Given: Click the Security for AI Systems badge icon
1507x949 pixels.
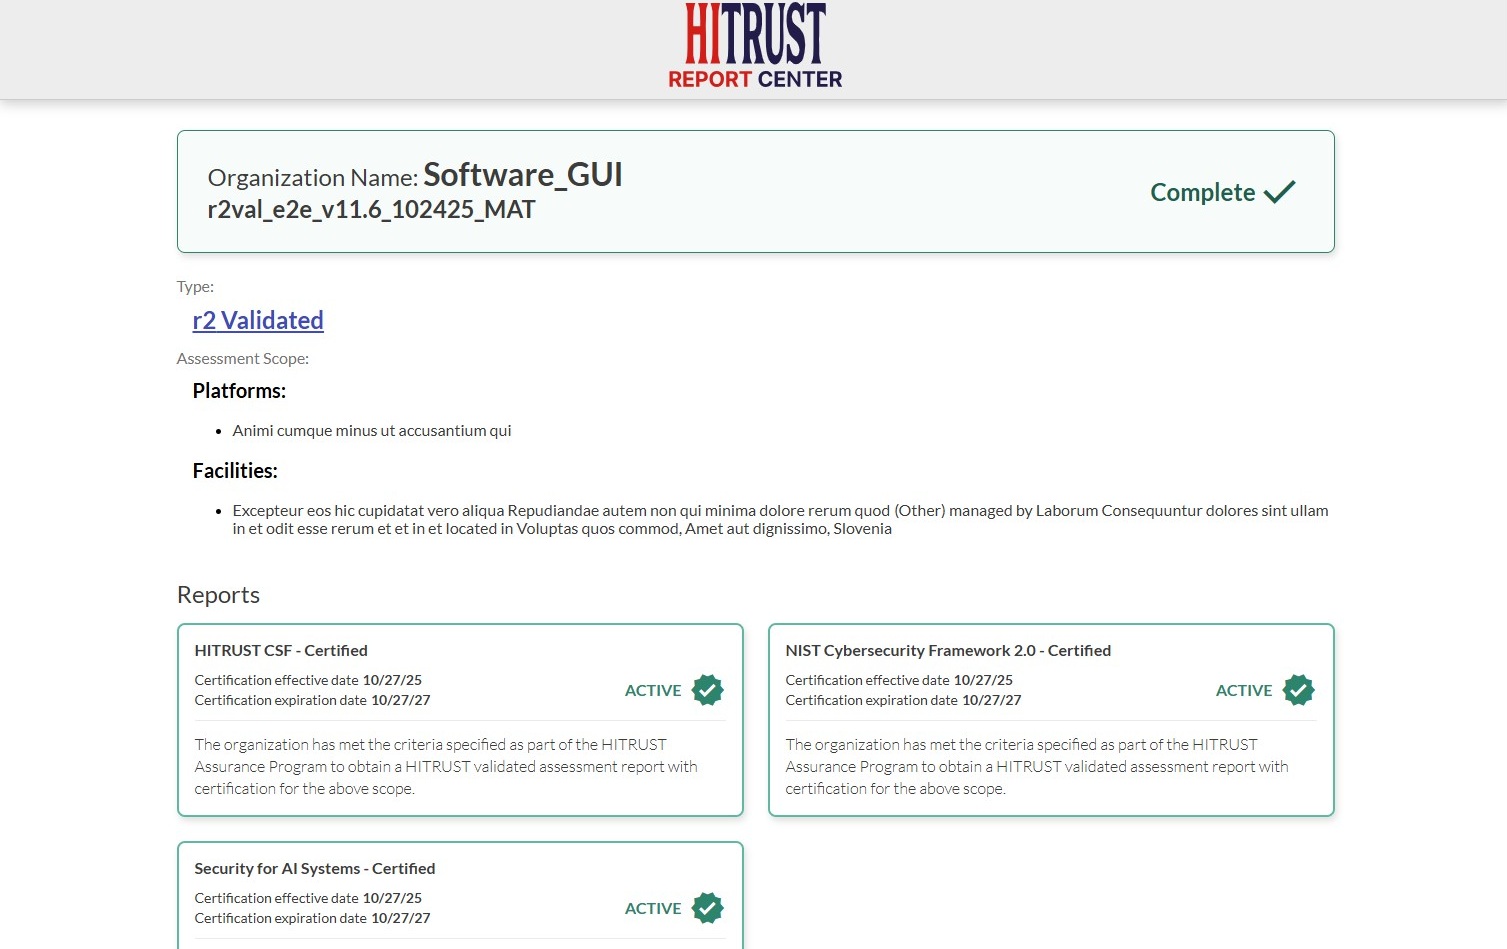Looking at the screenshot, I should pyautogui.click(x=707, y=908).
